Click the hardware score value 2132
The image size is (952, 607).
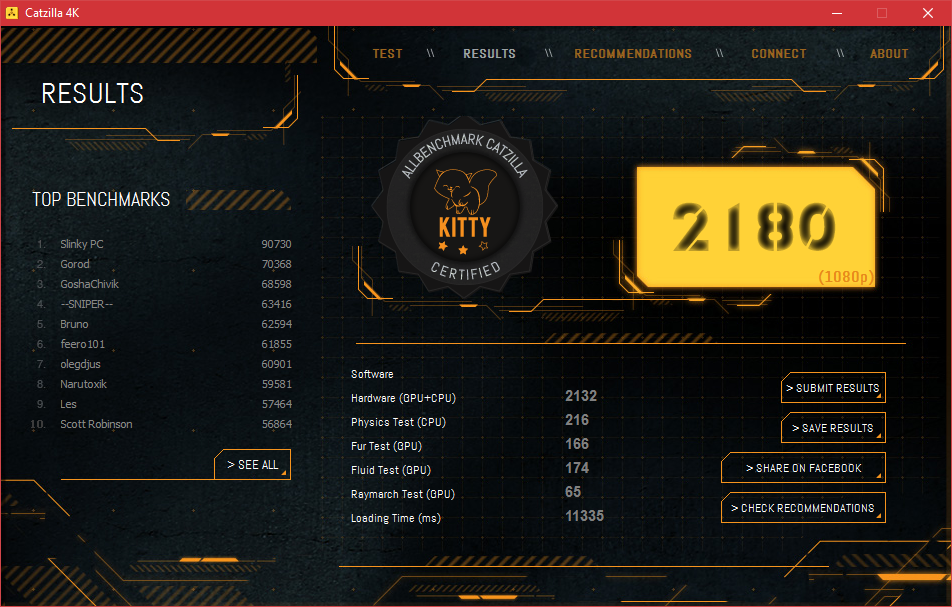(x=581, y=396)
